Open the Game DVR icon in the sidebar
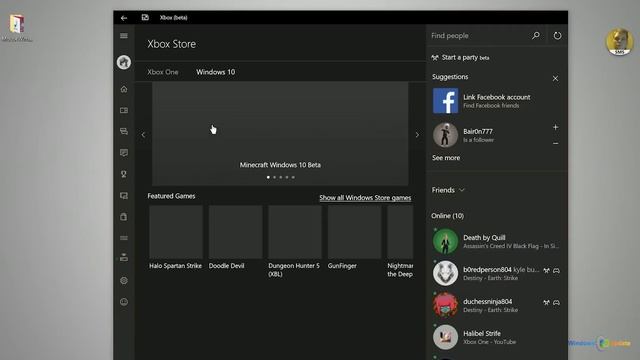 (124, 196)
